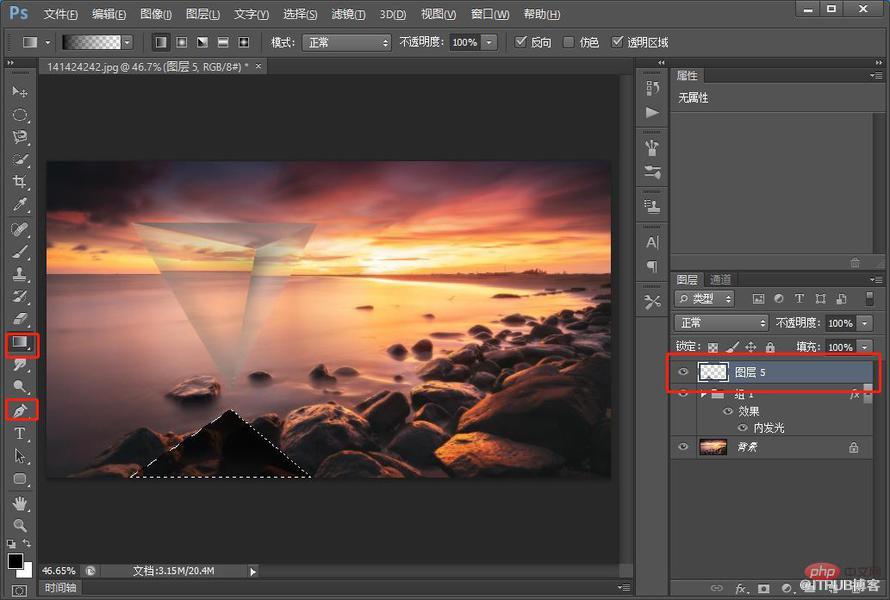This screenshot has width=890, height=600.
Task: Click the foreground color swatch
Action: click(x=15, y=561)
